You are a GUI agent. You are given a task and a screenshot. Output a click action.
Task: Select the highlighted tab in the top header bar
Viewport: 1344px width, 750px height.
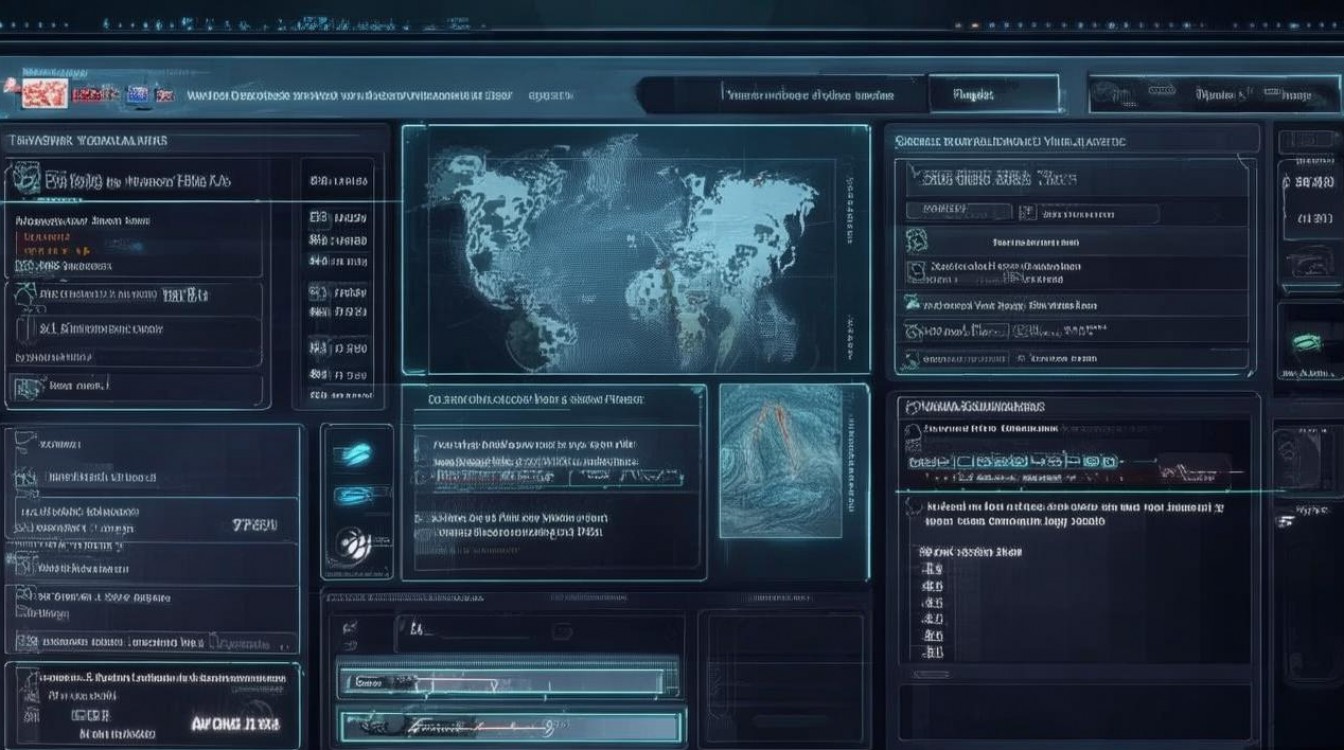992,95
